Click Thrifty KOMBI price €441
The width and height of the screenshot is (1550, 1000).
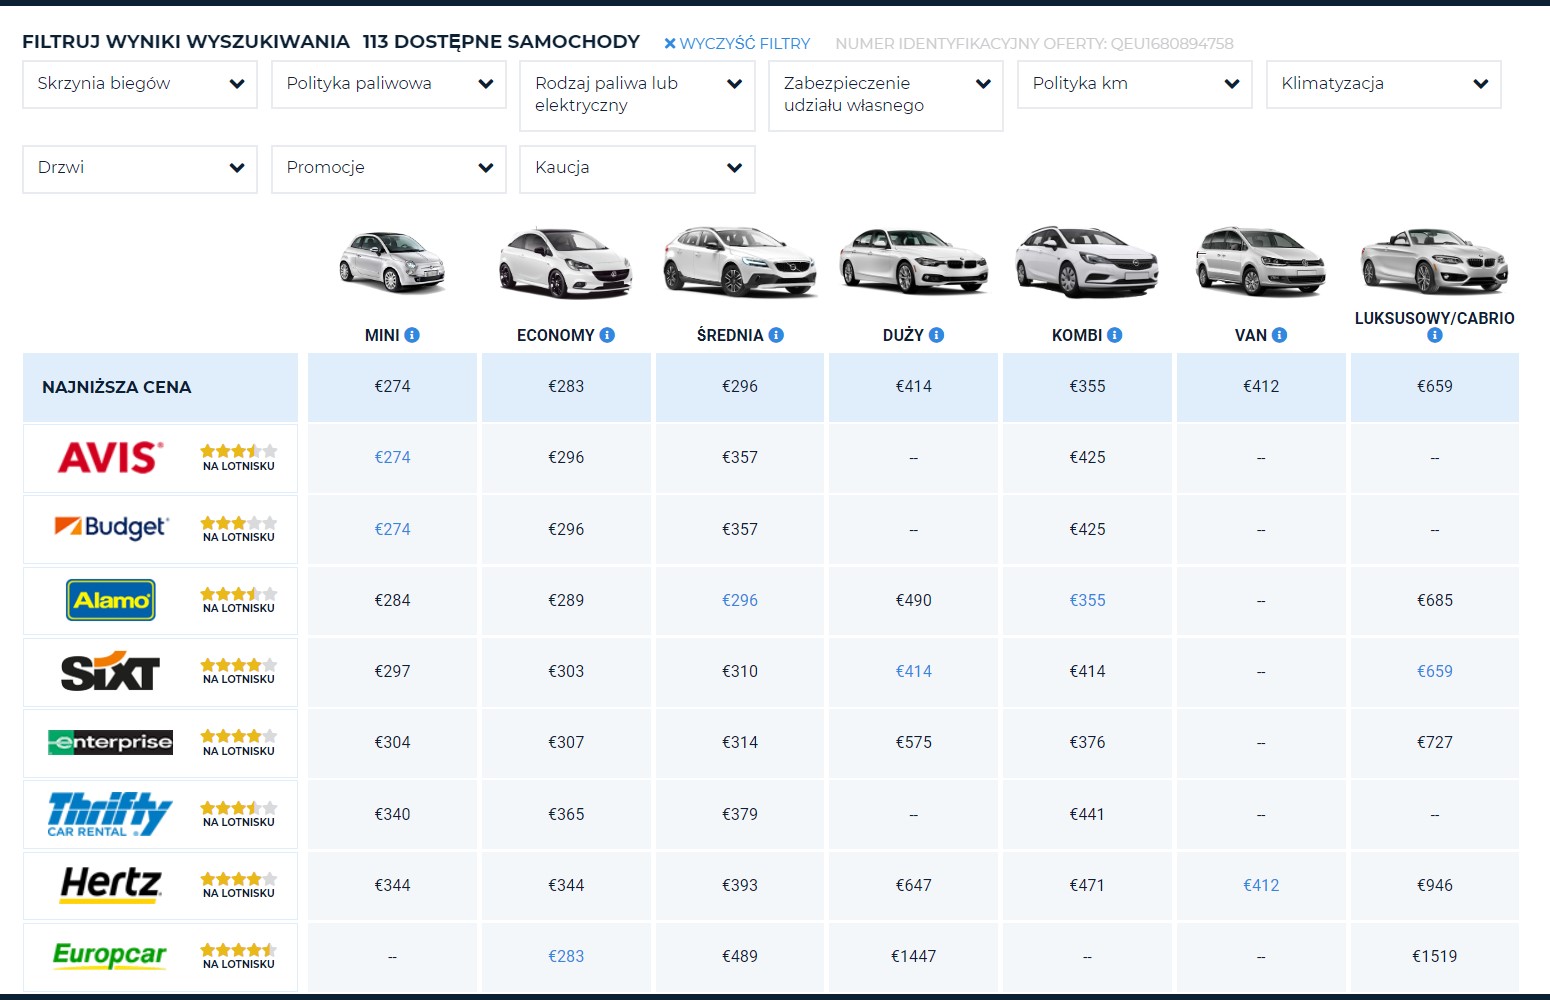(x=1087, y=814)
